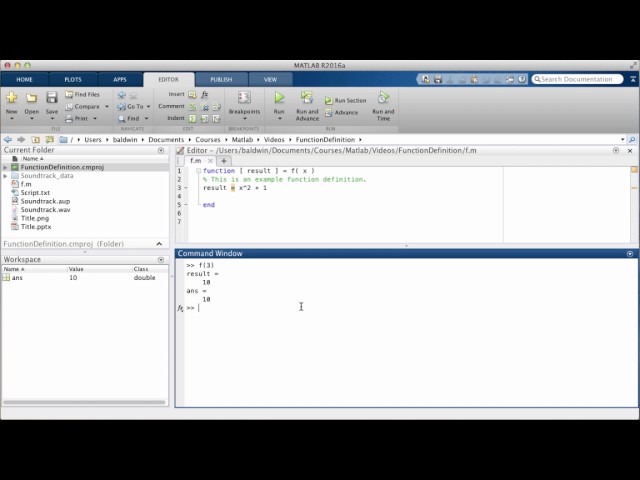Click the insert function fx icon
The image size is (640, 480).
pos(204,94)
